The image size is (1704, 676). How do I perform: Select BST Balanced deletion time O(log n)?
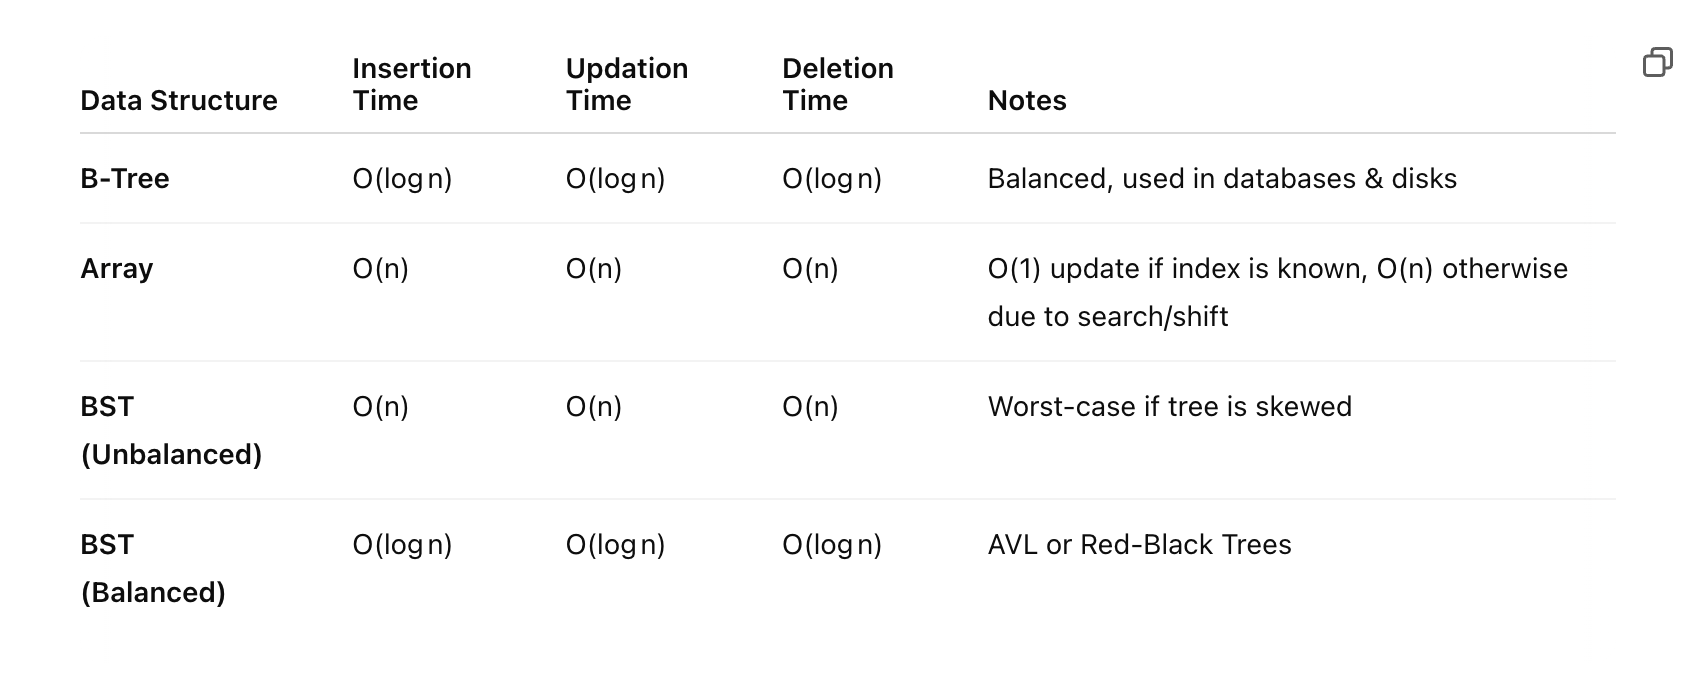pyautogui.click(x=832, y=544)
